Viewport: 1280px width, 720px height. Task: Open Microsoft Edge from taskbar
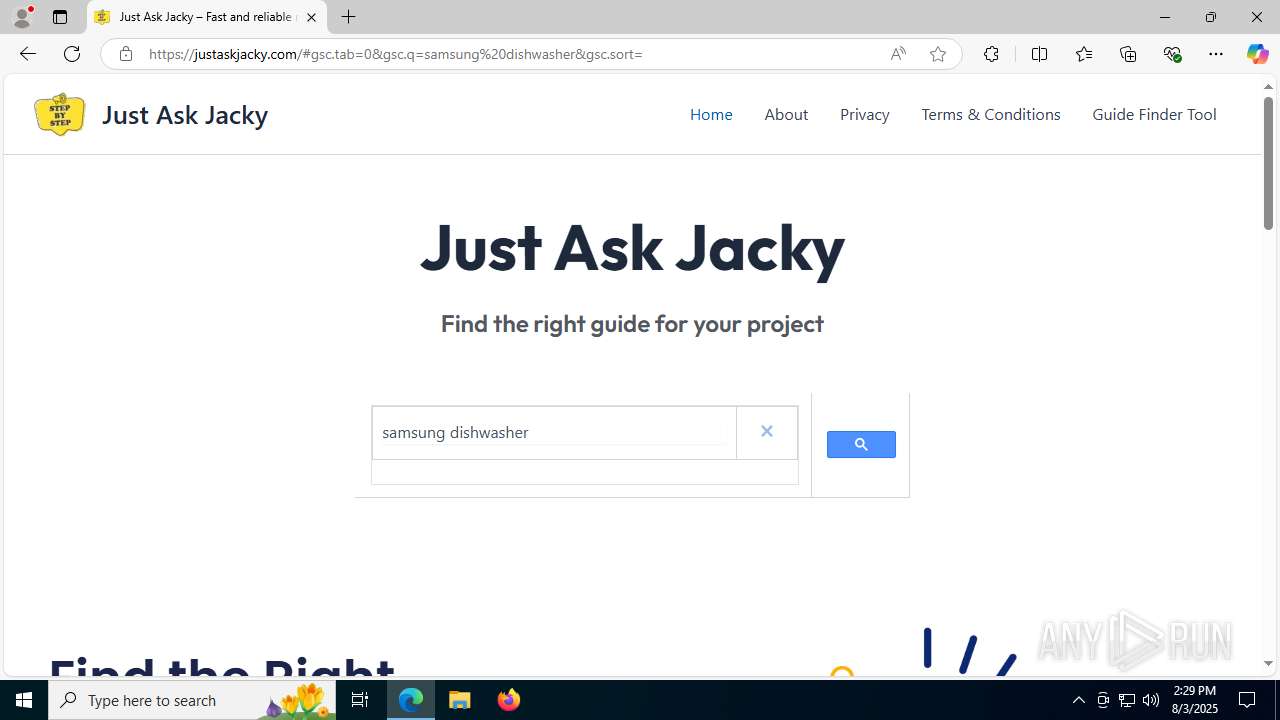411,700
